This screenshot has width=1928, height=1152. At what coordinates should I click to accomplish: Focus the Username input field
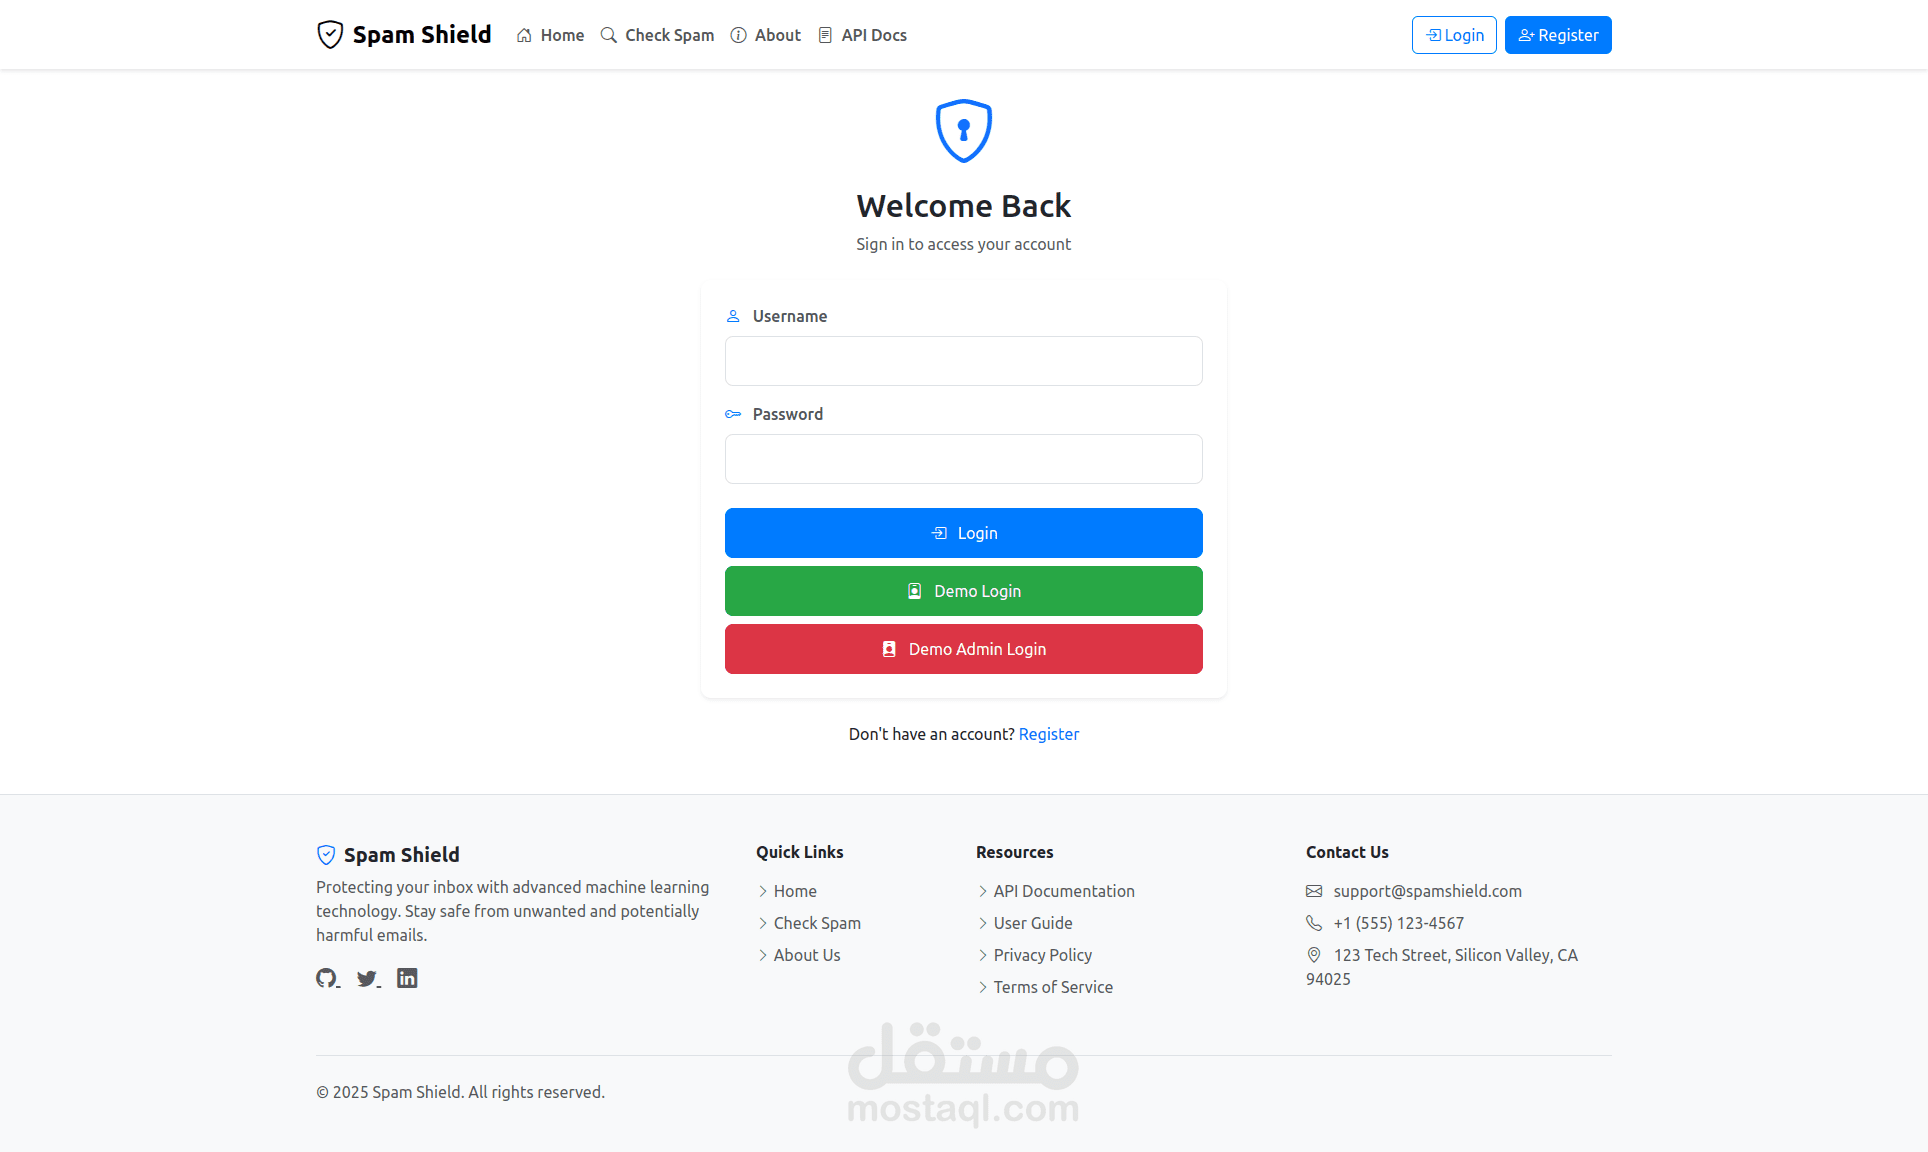963,361
